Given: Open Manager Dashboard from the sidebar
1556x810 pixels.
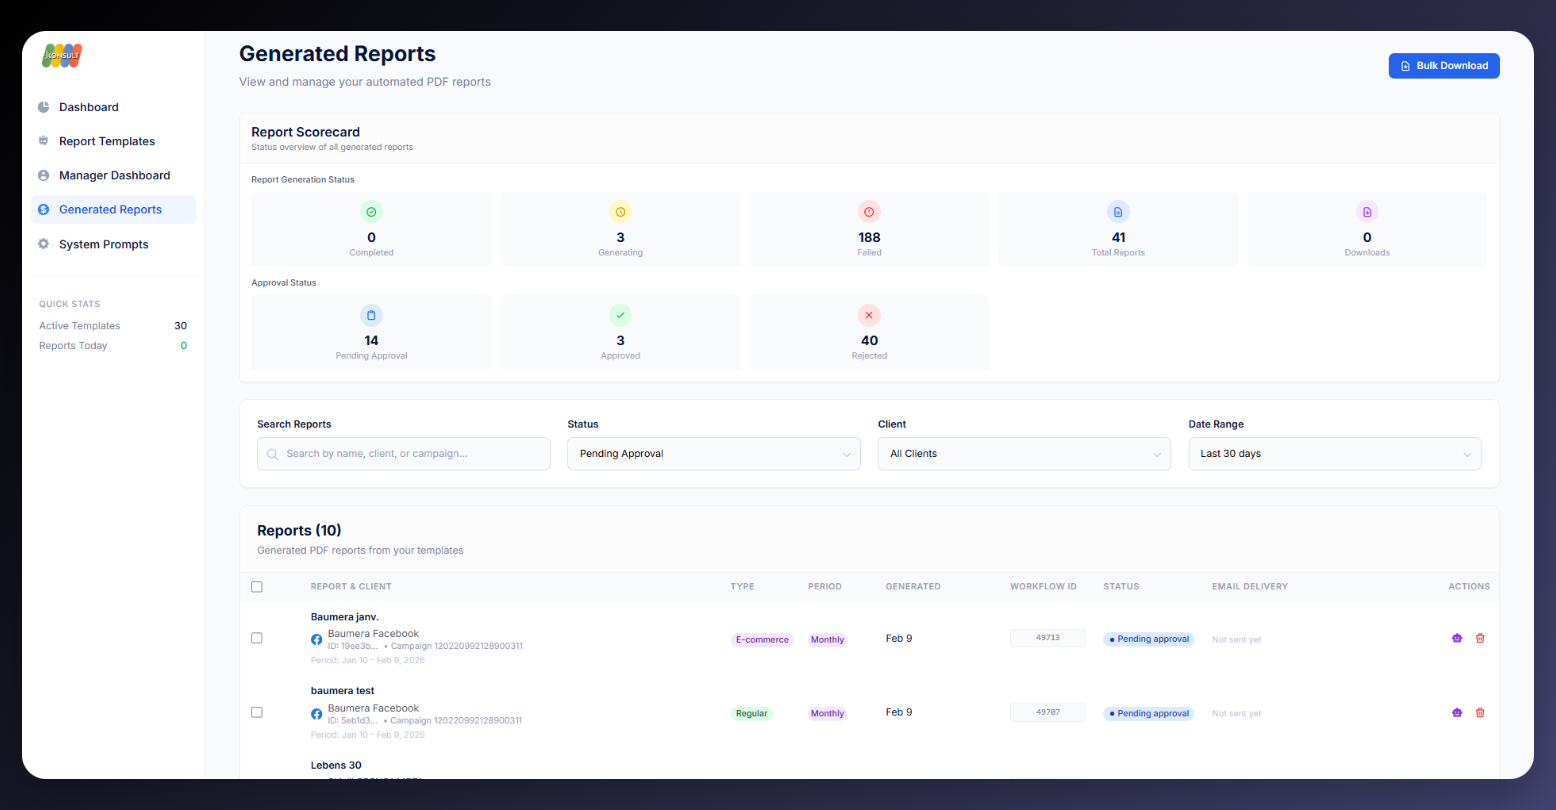Looking at the screenshot, I should 114,175.
